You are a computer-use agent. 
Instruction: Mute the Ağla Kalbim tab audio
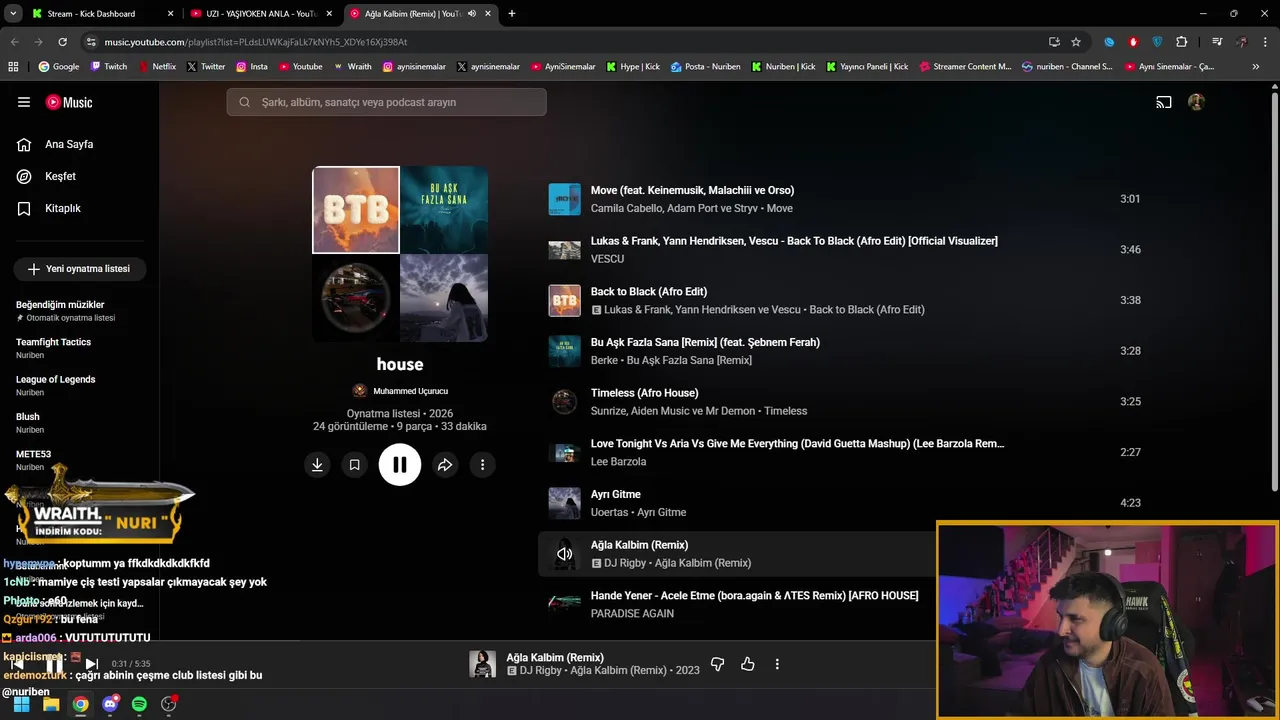tap(472, 14)
